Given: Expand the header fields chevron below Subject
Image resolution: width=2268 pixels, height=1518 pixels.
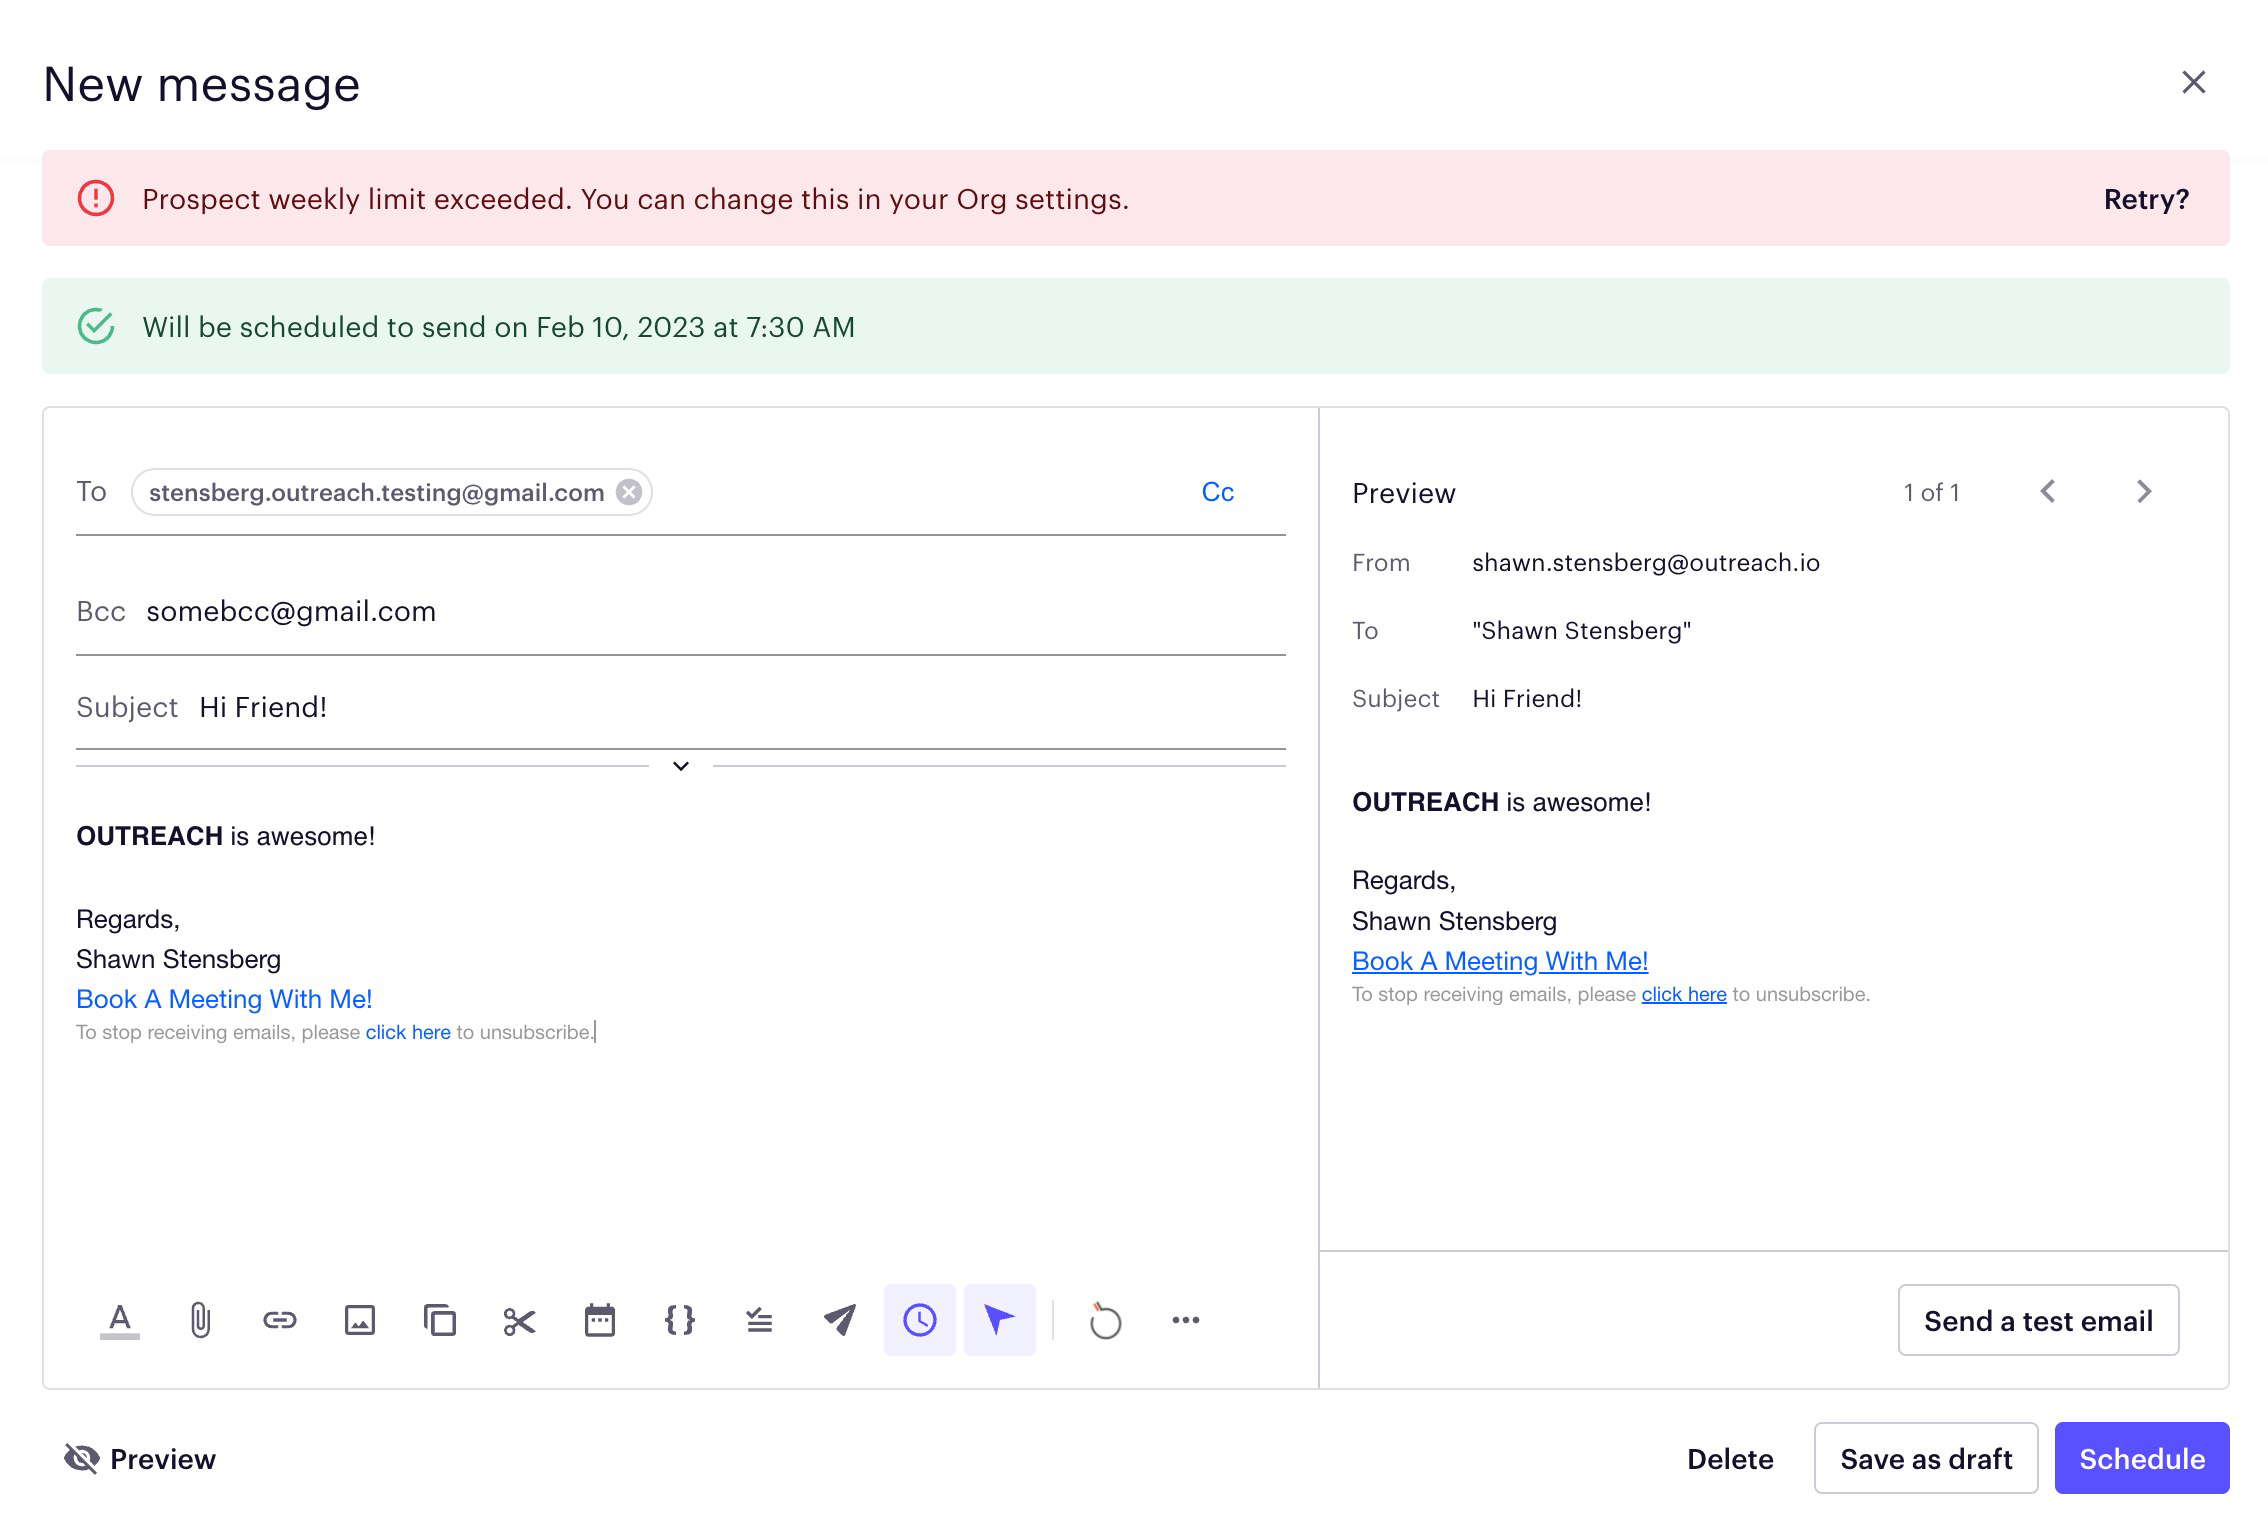Looking at the screenshot, I should (x=681, y=766).
